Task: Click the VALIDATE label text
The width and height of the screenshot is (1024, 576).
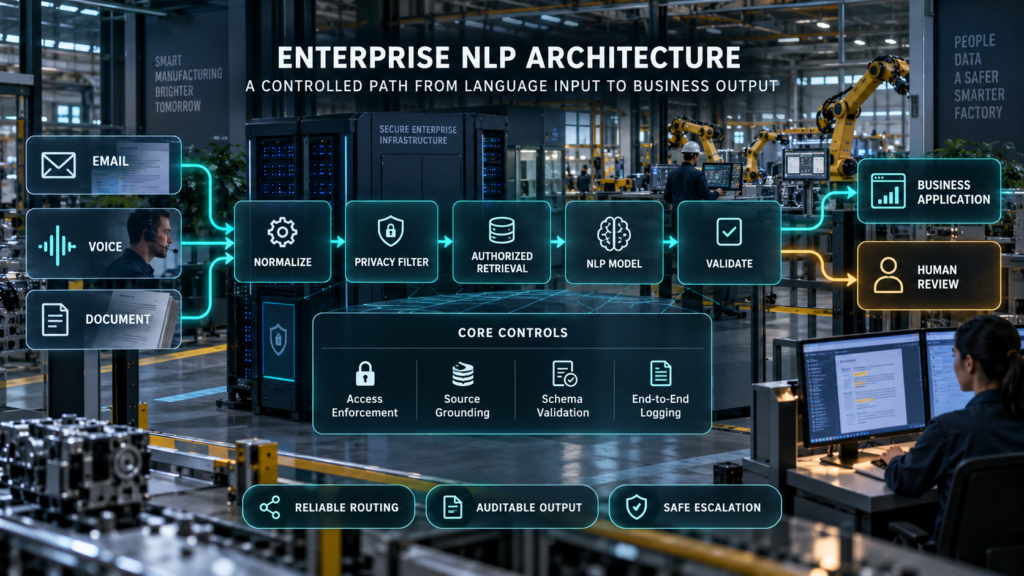Action: tap(729, 264)
